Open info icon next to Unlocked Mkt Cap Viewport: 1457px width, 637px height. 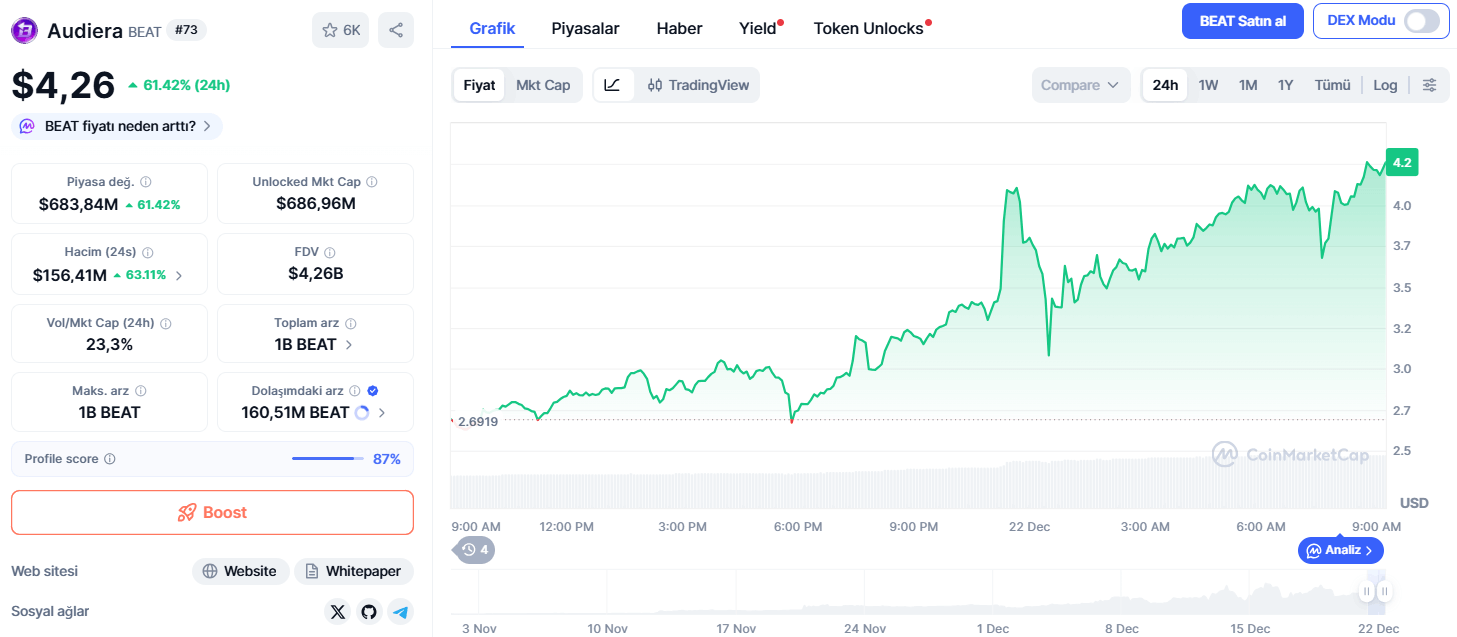pos(372,182)
